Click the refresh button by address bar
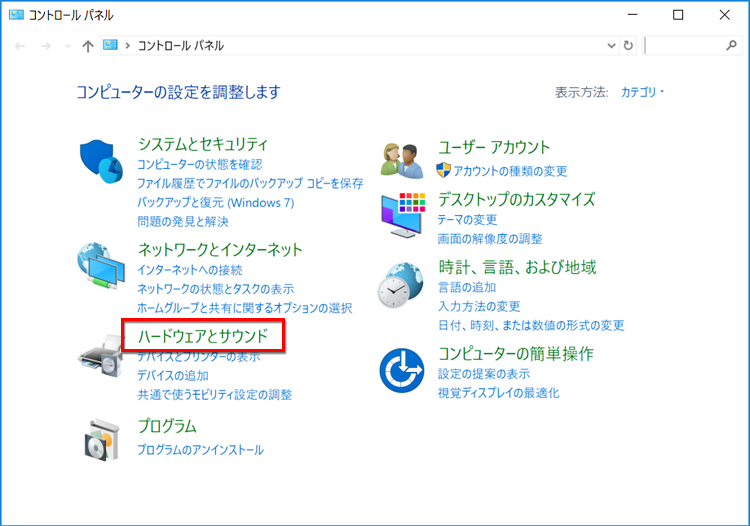This screenshot has height=526, width=750. coord(628,45)
